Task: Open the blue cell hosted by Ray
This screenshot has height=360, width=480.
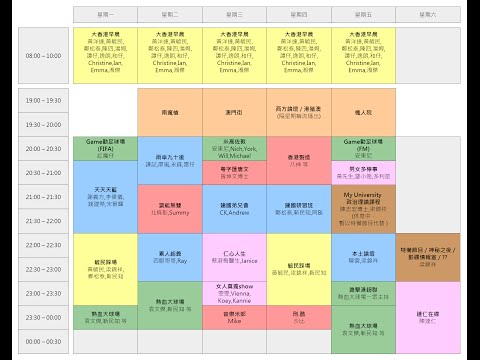Action: [170, 257]
